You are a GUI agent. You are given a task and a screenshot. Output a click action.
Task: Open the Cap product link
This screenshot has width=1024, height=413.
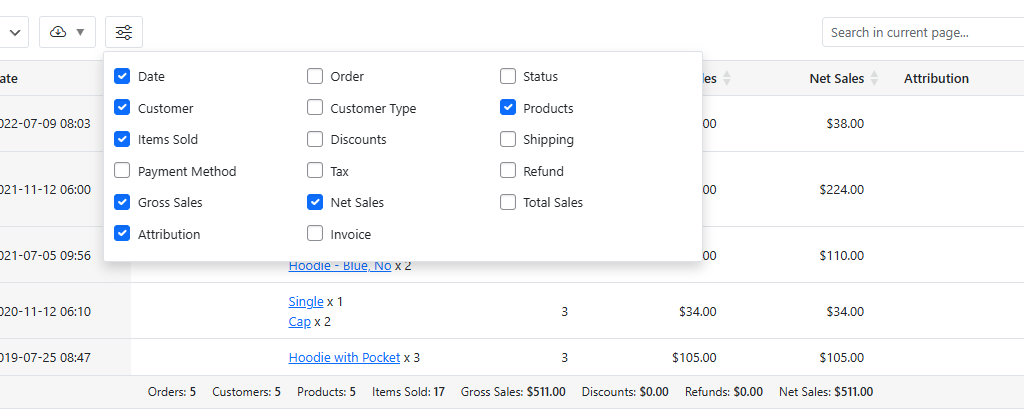pos(299,321)
